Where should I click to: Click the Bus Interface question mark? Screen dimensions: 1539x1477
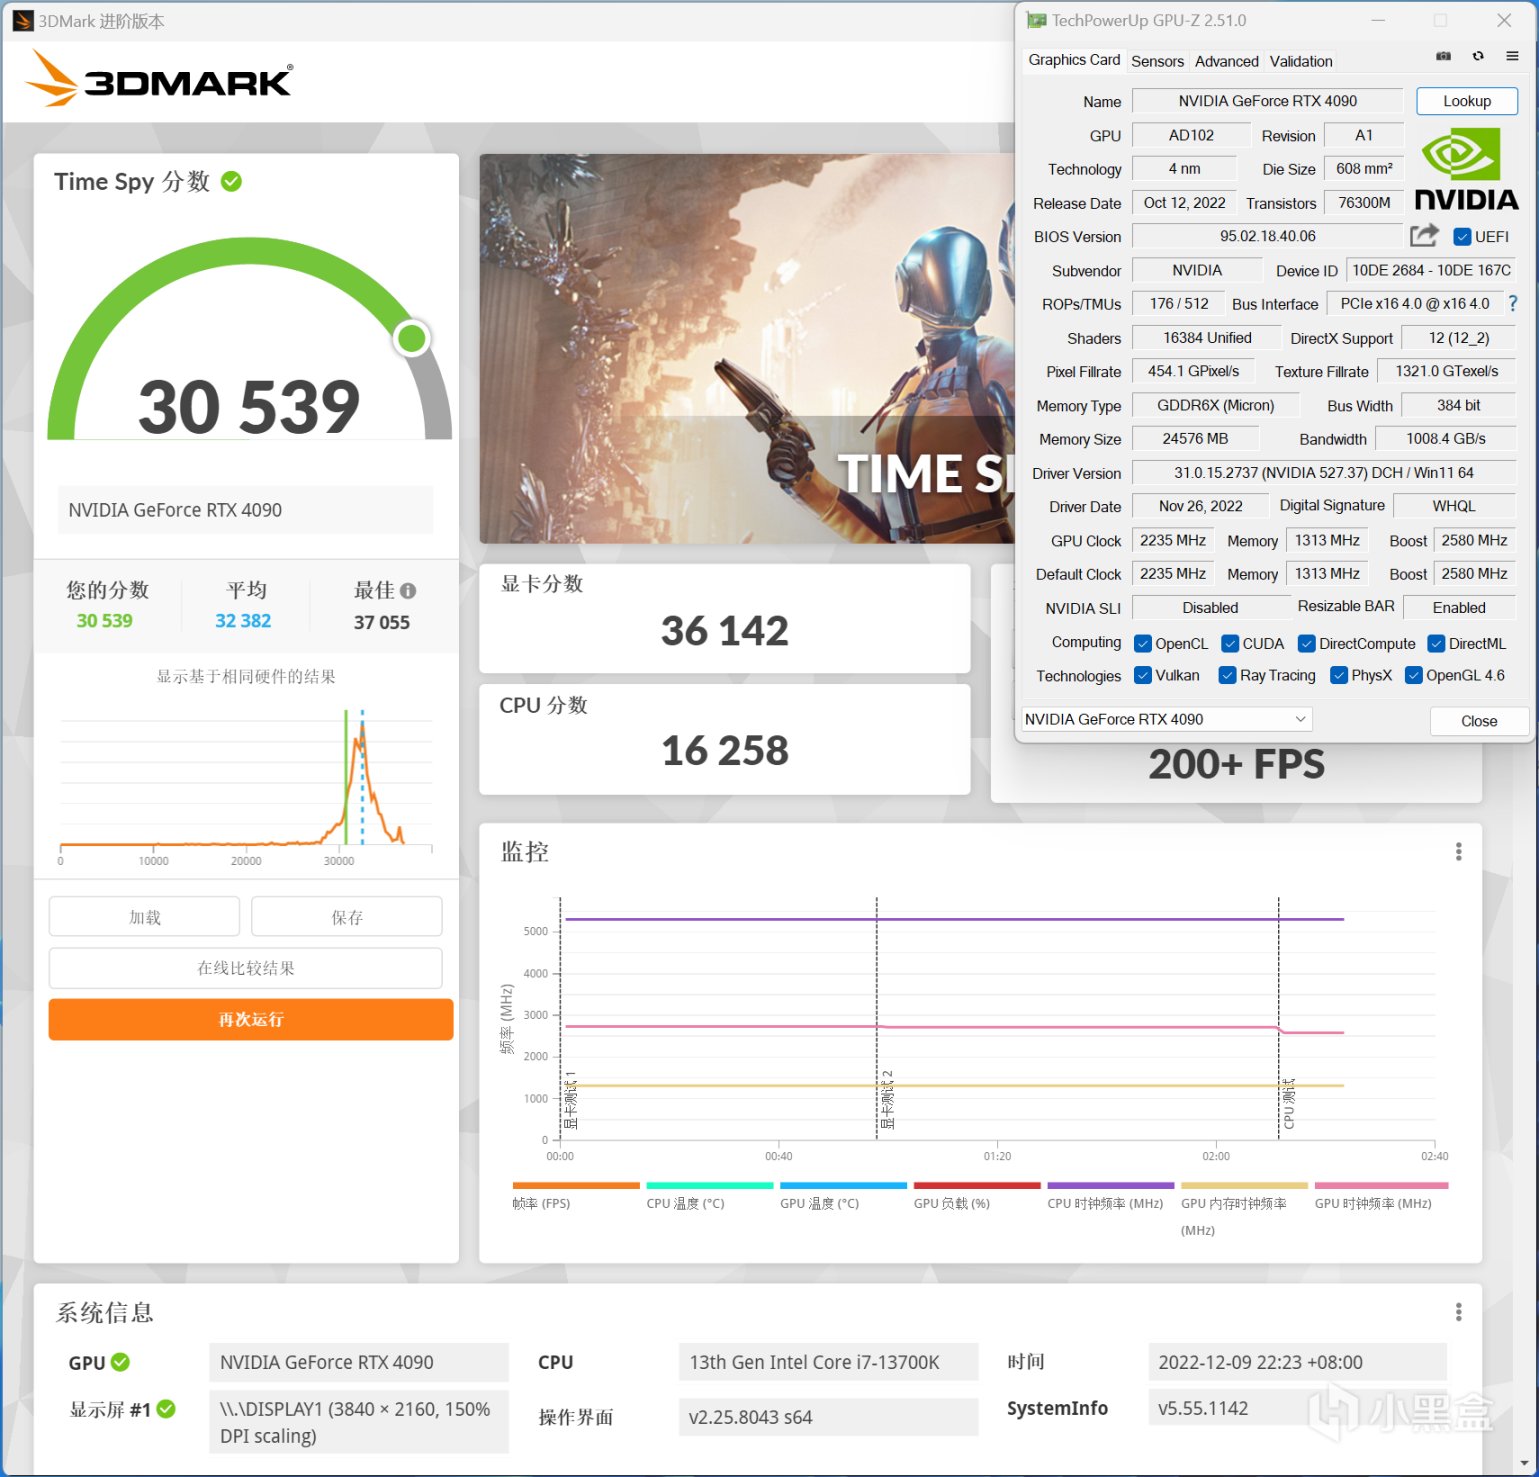pyautogui.click(x=1513, y=304)
